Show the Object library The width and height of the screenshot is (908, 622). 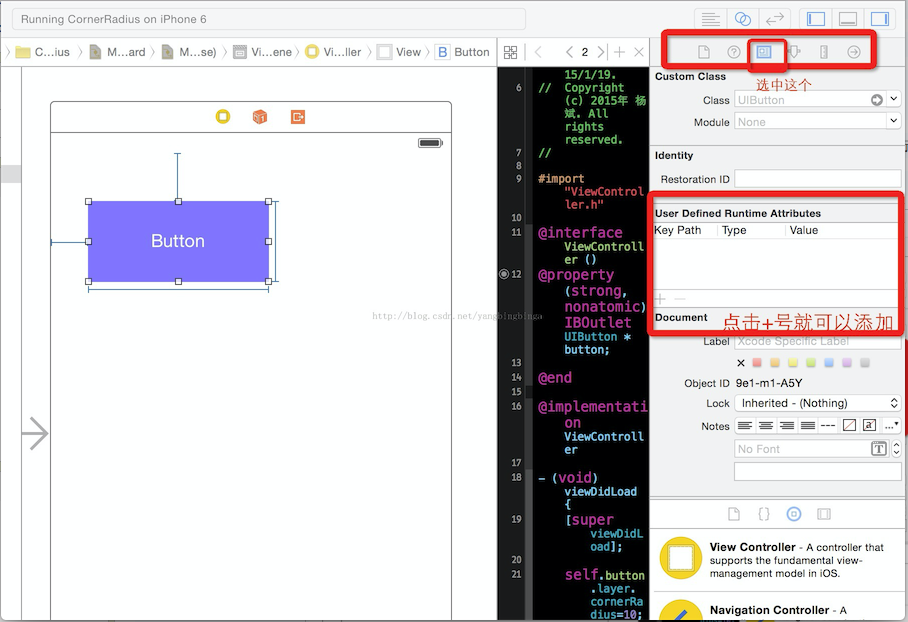coord(794,514)
